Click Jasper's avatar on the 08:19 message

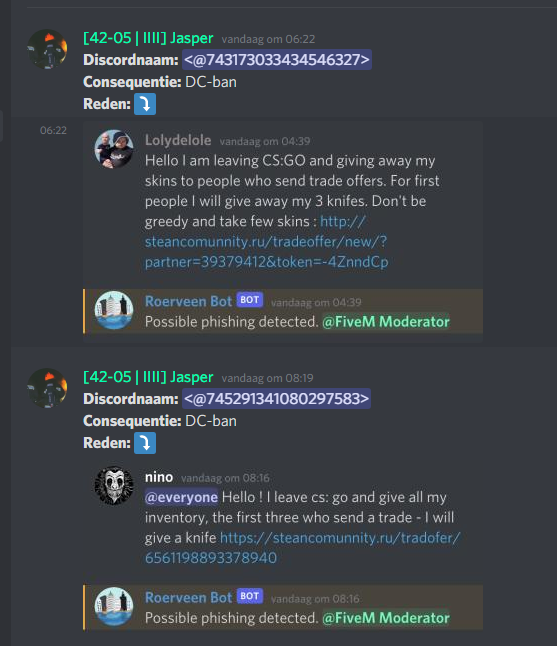click(47, 388)
